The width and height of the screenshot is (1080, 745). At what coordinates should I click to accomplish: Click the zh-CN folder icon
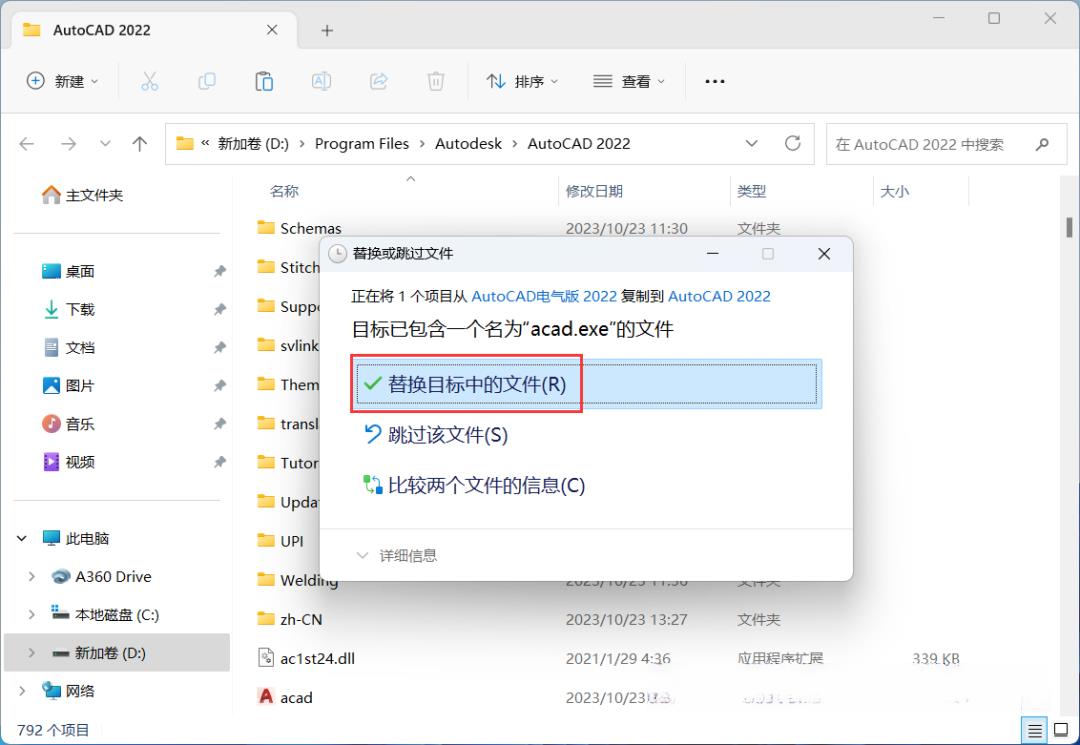(x=266, y=619)
